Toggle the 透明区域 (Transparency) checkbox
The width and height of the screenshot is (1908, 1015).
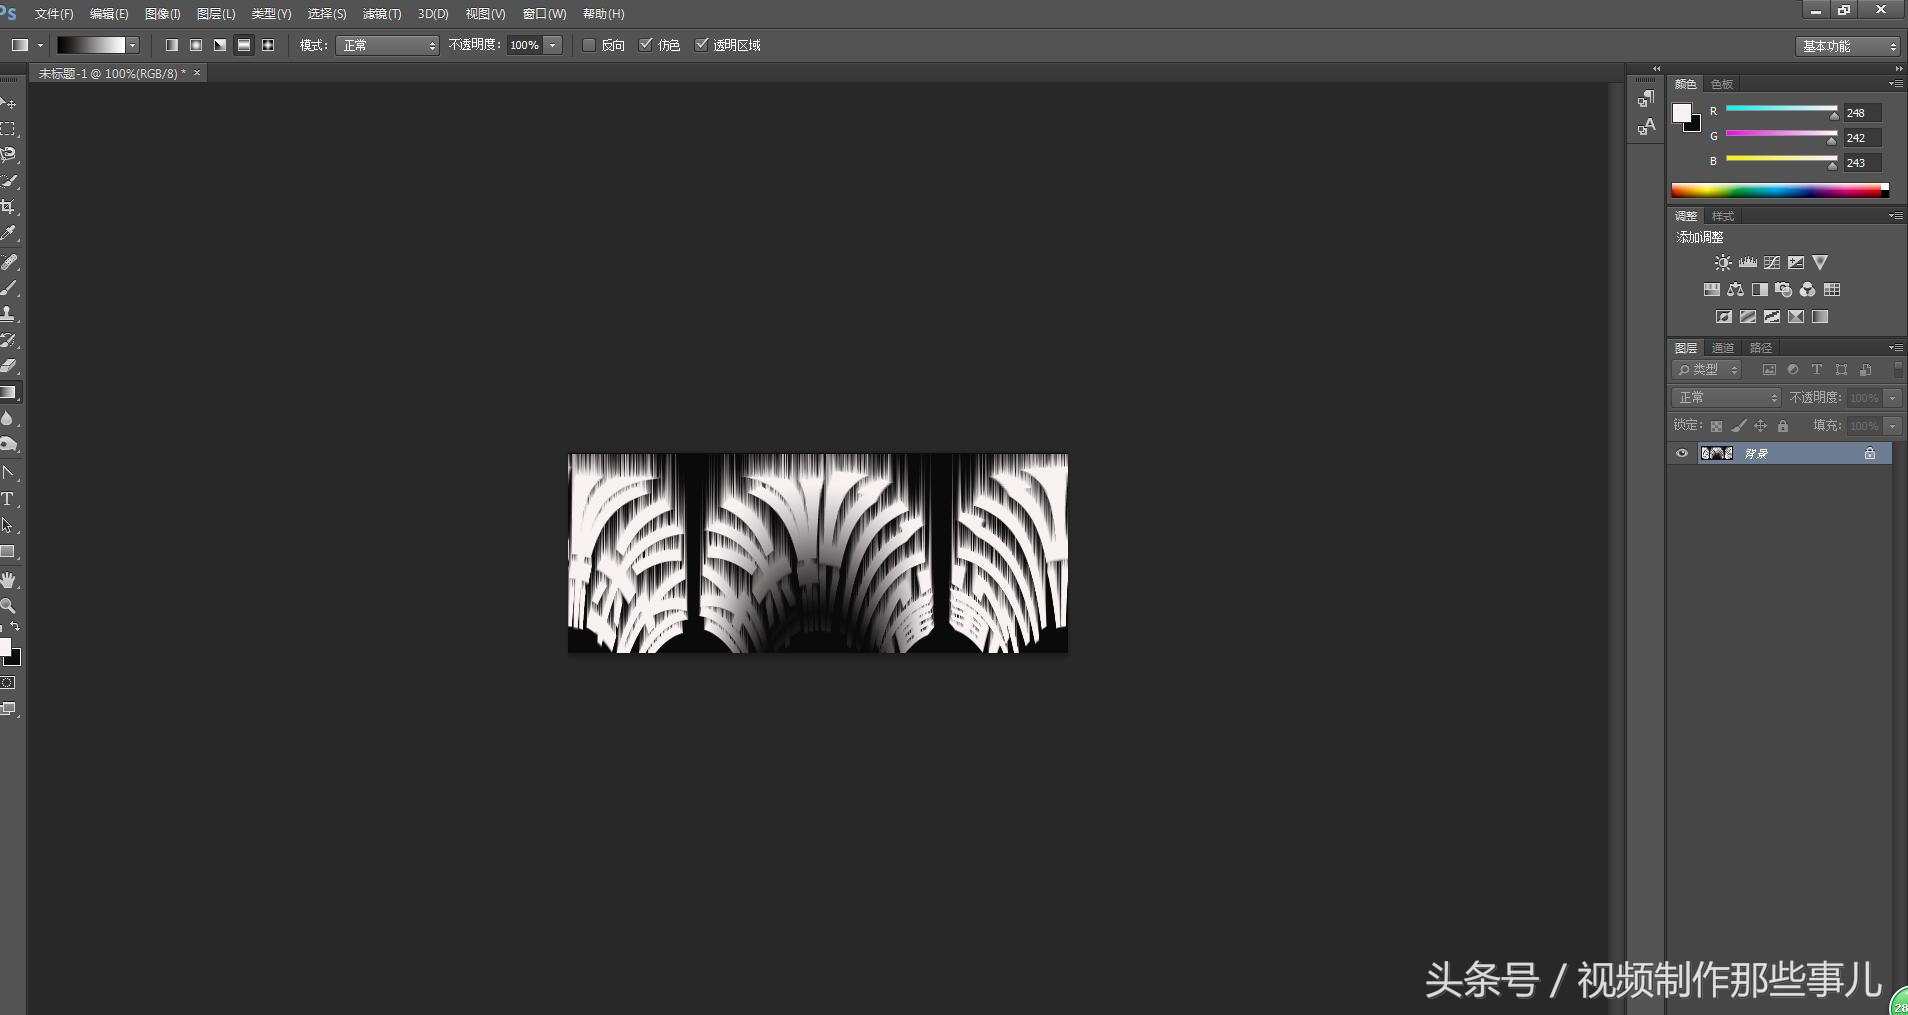point(702,45)
